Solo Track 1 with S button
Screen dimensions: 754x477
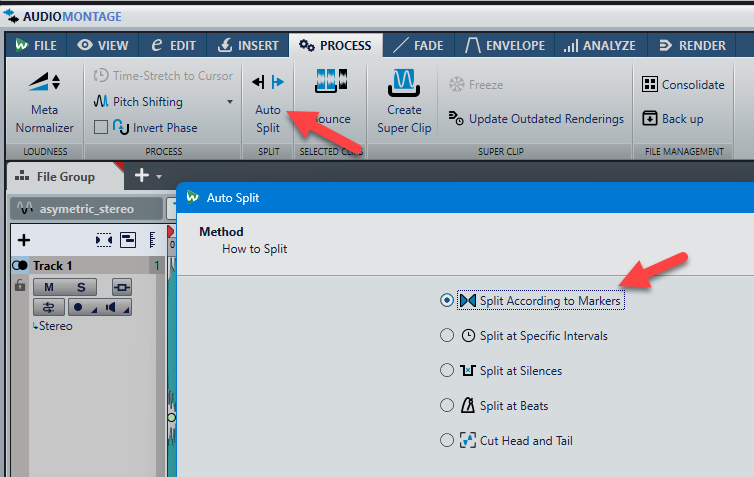(x=81, y=287)
